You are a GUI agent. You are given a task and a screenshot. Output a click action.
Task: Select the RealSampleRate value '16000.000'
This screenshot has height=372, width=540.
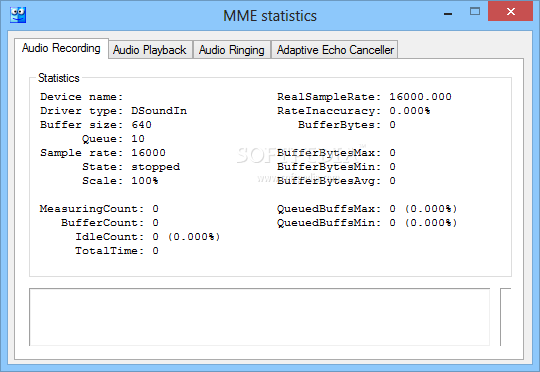(x=420, y=97)
